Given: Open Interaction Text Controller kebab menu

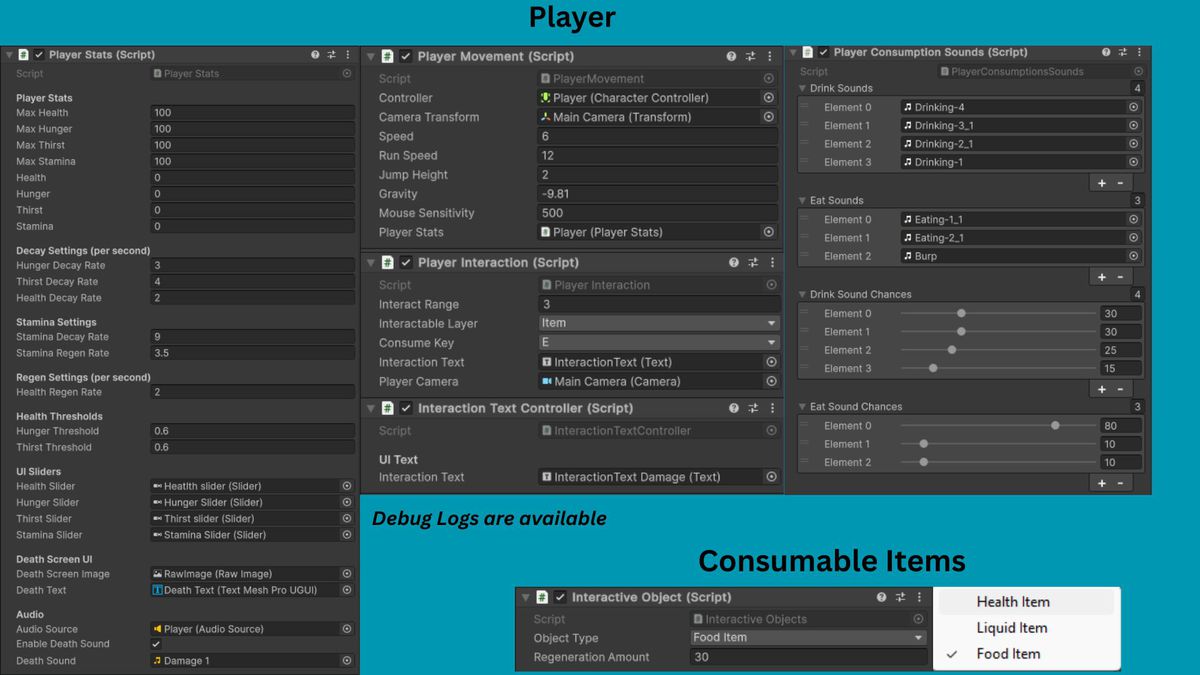Looking at the screenshot, I should pyautogui.click(x=771, y=409).
